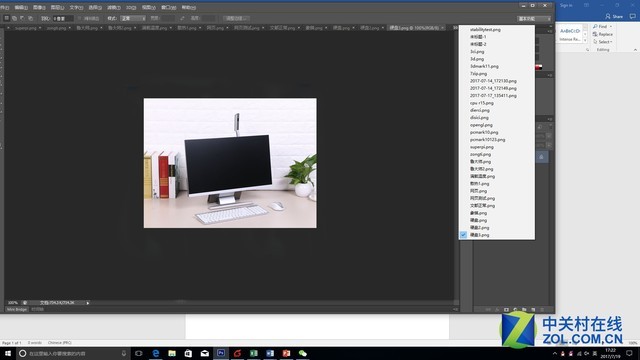Choose 3dmark11.png in the open documents list
The width and height of the screenshot is (640, 360).
484,66
